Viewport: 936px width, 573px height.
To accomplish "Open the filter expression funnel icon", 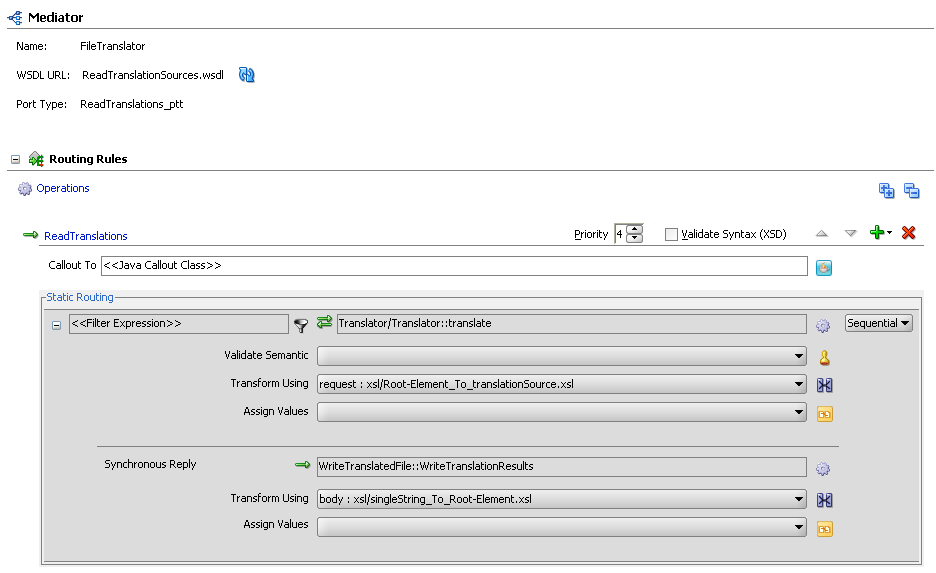I will pos(301,324).
